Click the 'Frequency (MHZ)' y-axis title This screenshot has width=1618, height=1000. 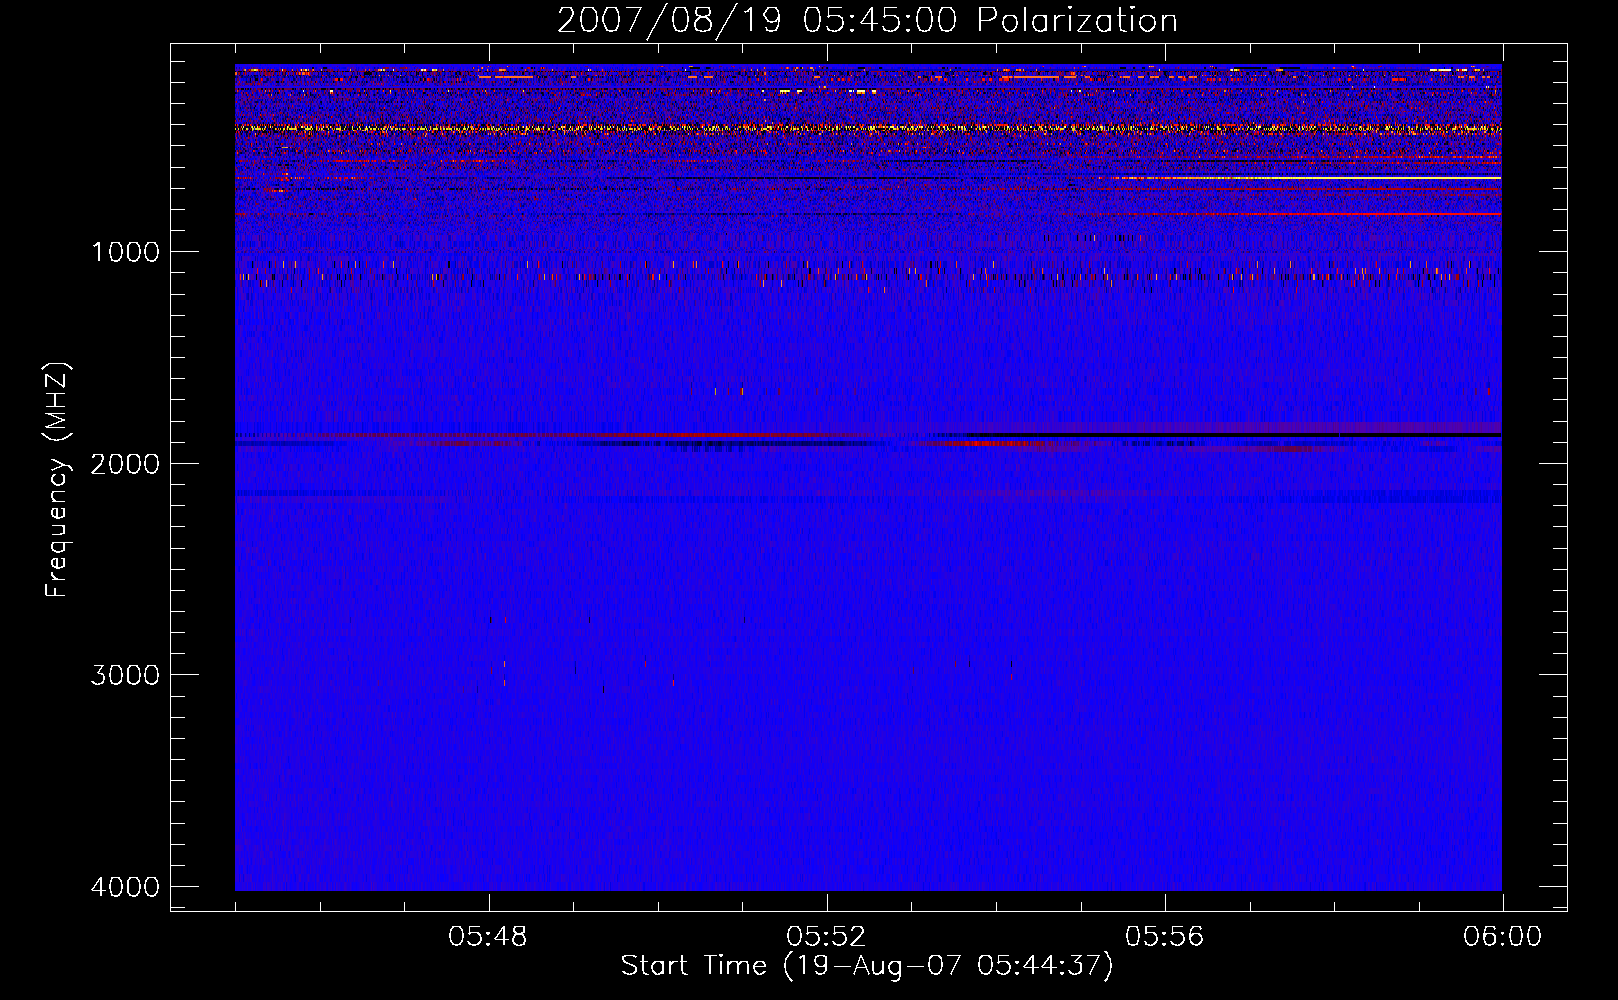point(58,480)
